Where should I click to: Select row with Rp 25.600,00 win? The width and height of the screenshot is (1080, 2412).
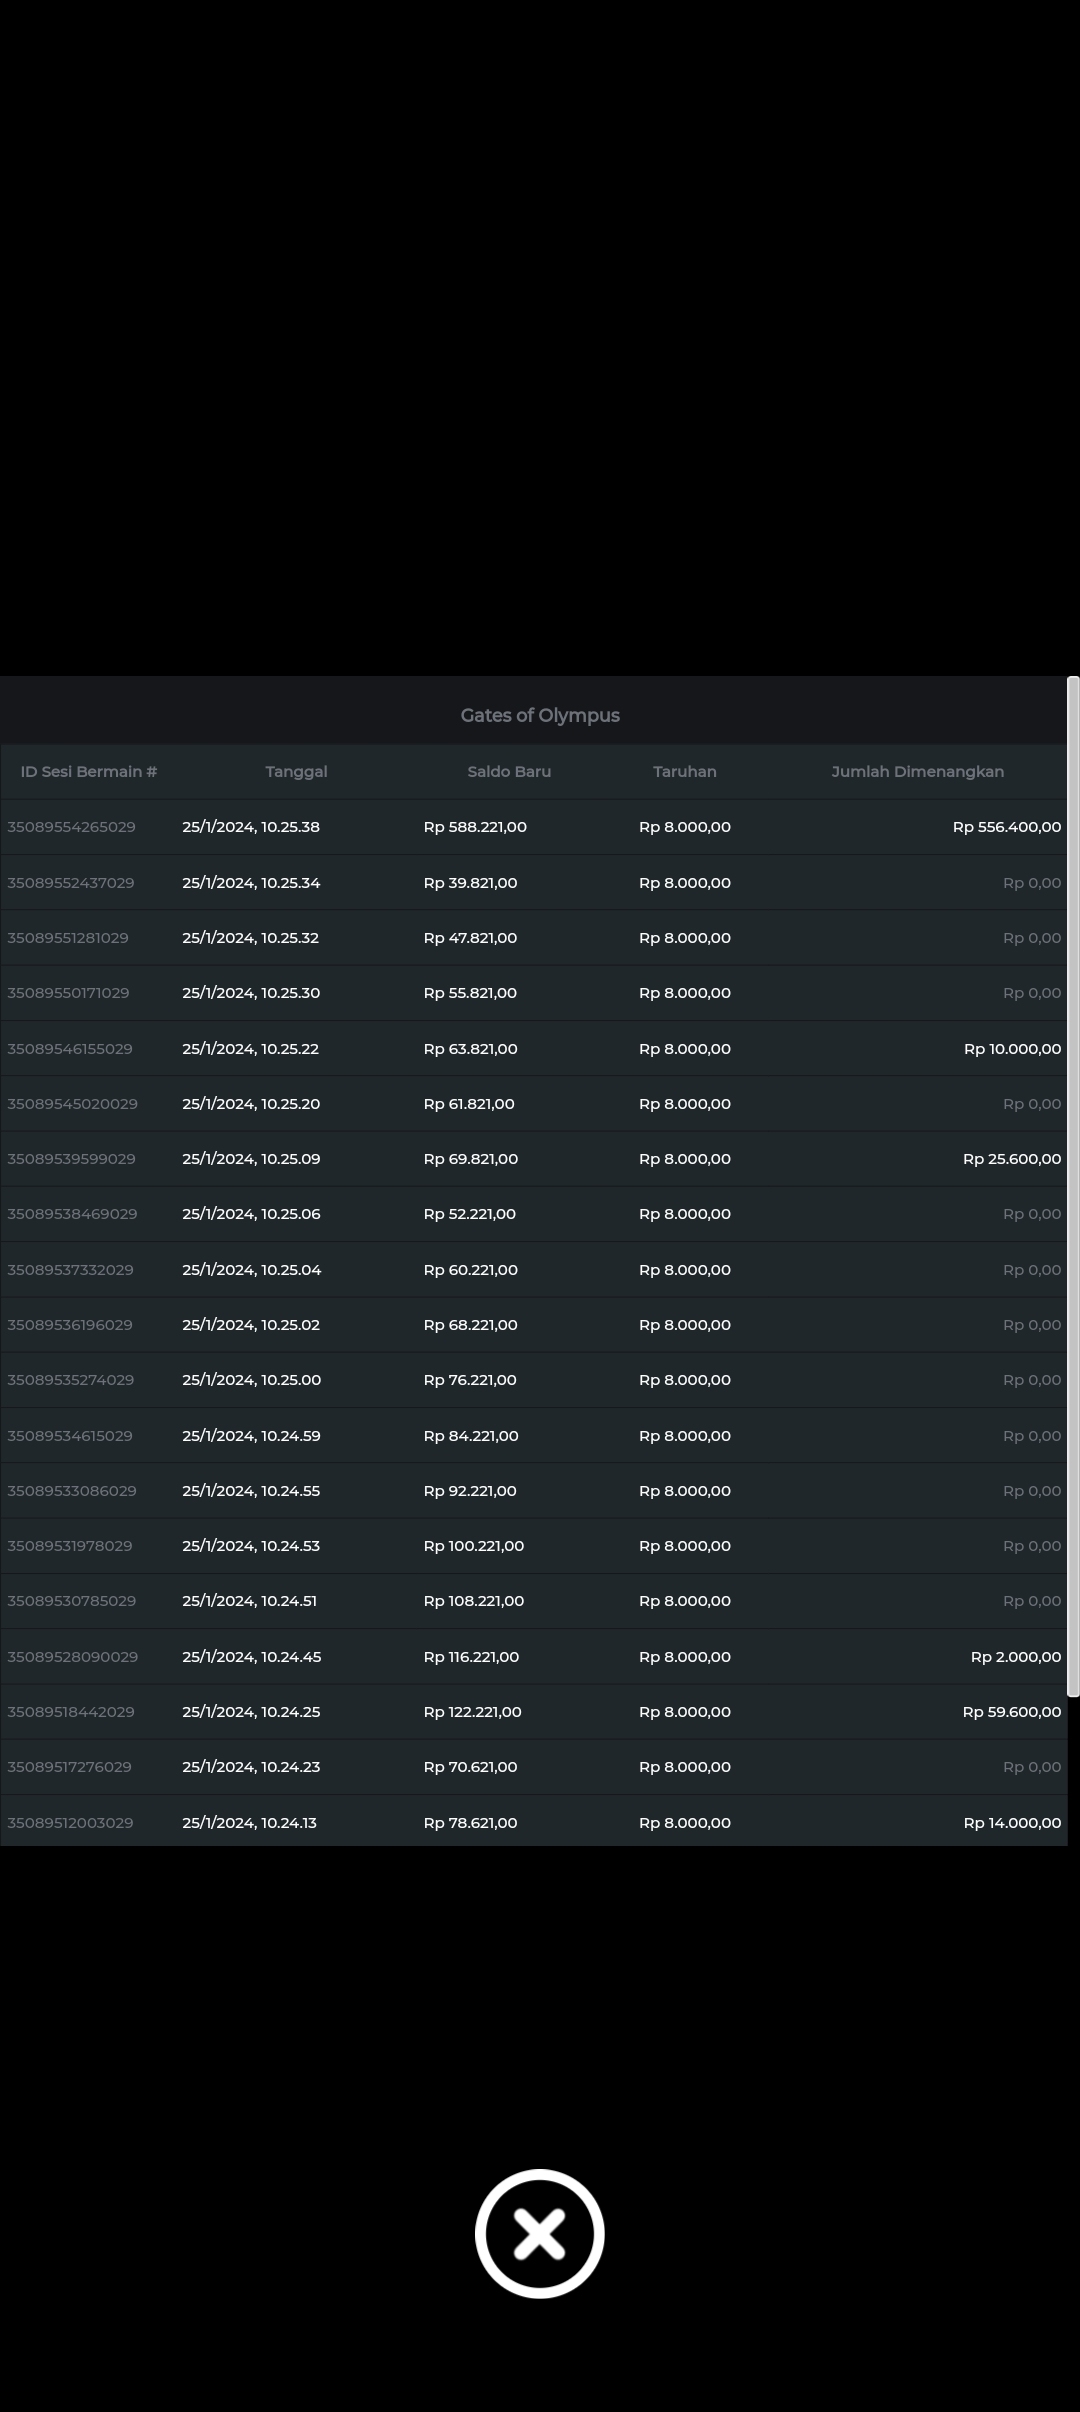point(1011,1159)
